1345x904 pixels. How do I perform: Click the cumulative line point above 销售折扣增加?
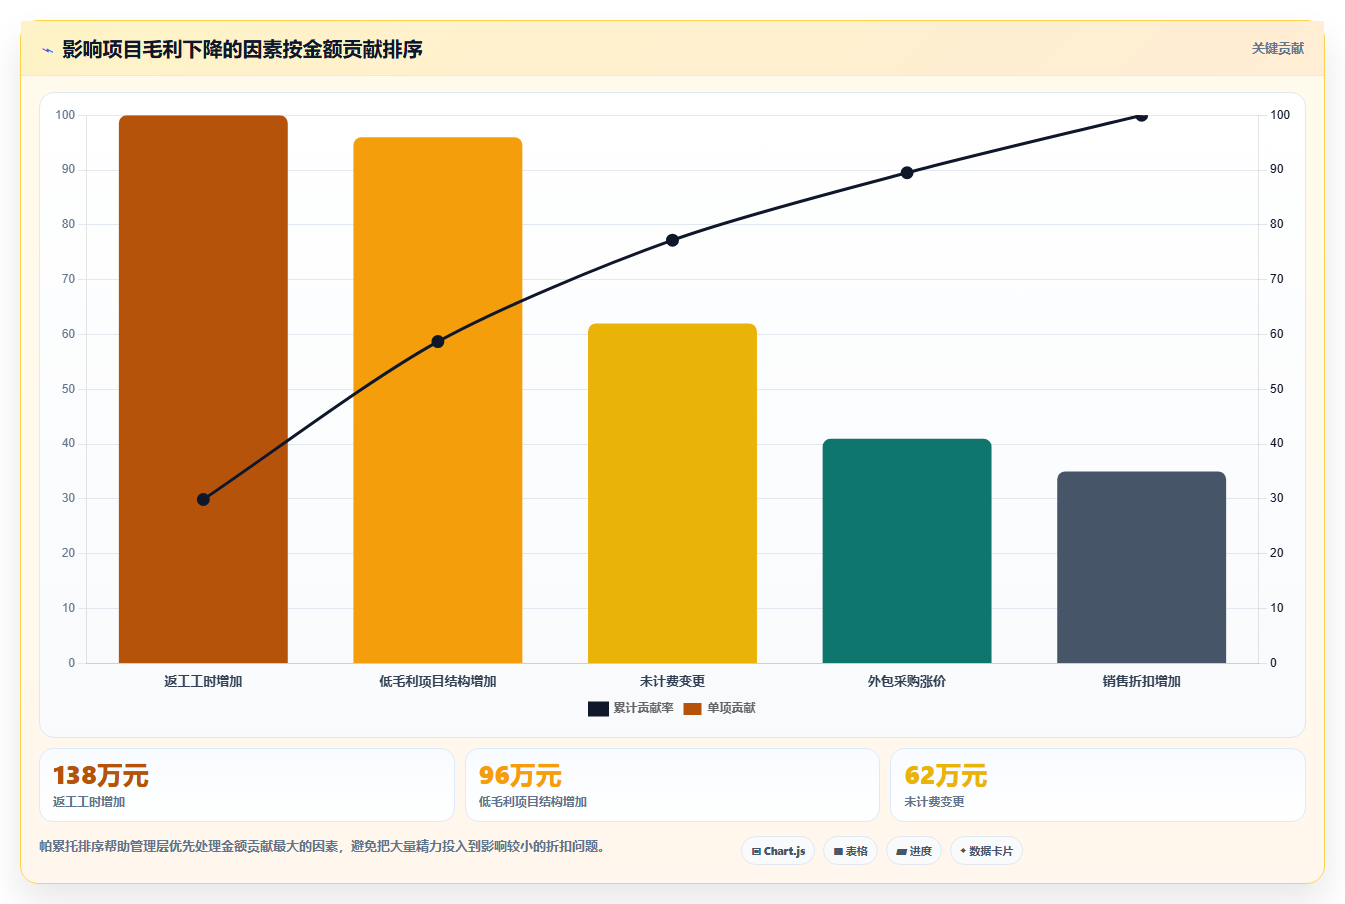1141,115
